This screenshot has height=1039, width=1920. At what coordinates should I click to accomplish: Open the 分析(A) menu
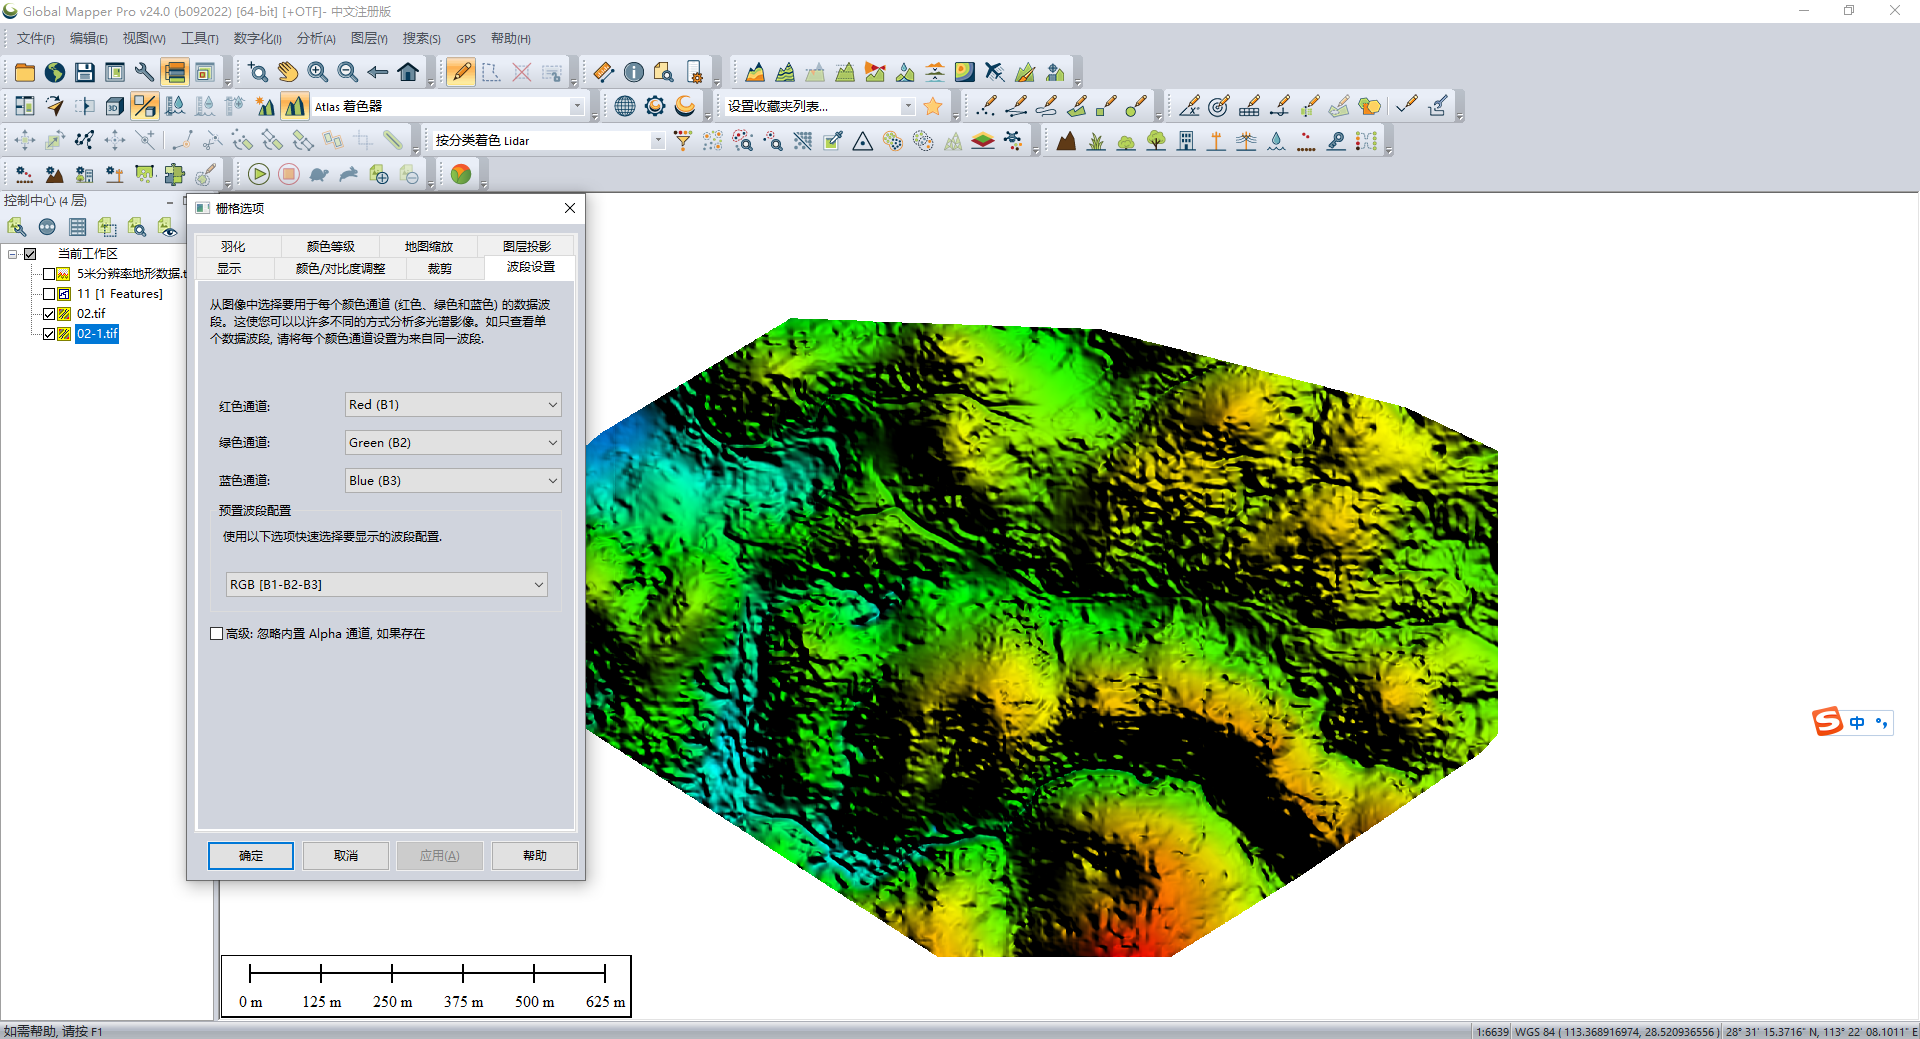tap(316, 38)
